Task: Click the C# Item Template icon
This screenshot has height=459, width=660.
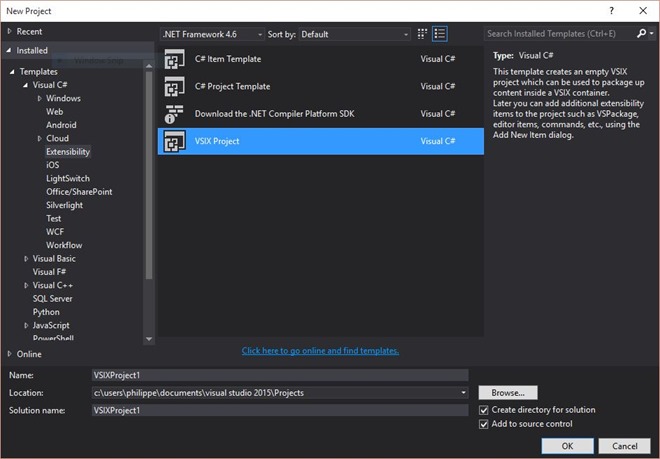Action: coord(174,59)
